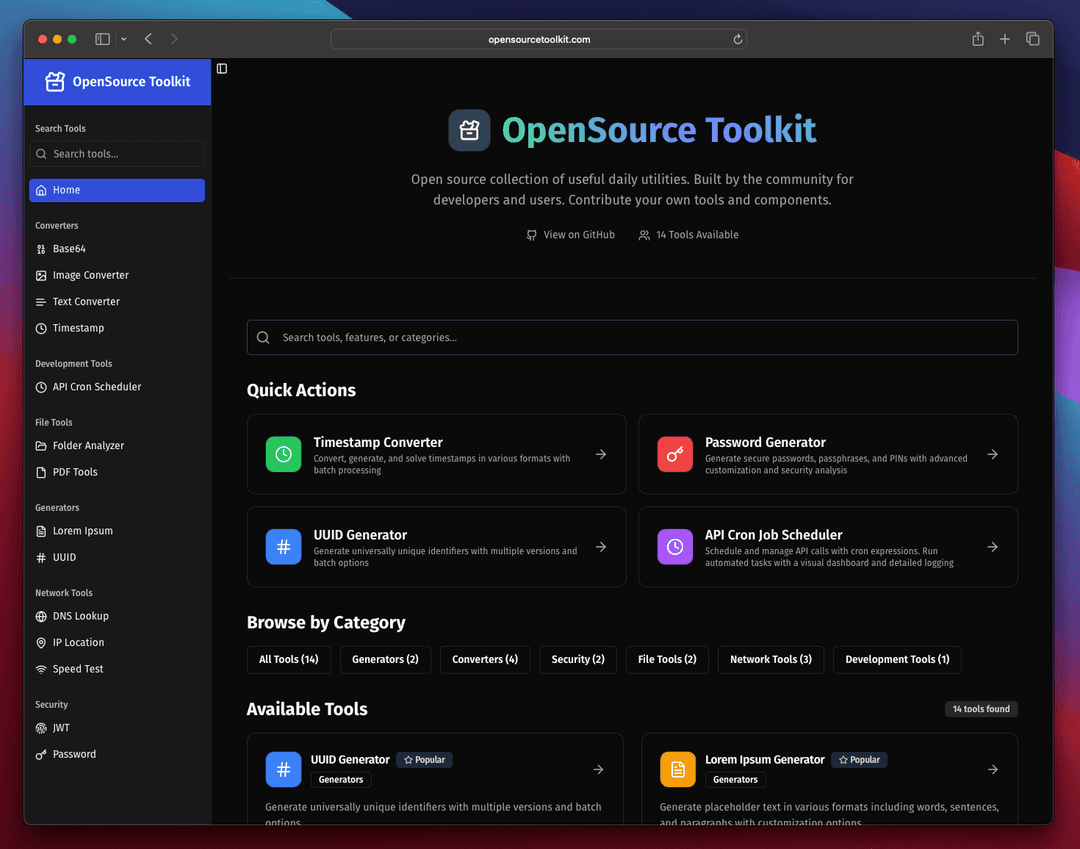Go to DNS Lookup in the sidebar
The image size is (1080, 849).
pos(80,616)
